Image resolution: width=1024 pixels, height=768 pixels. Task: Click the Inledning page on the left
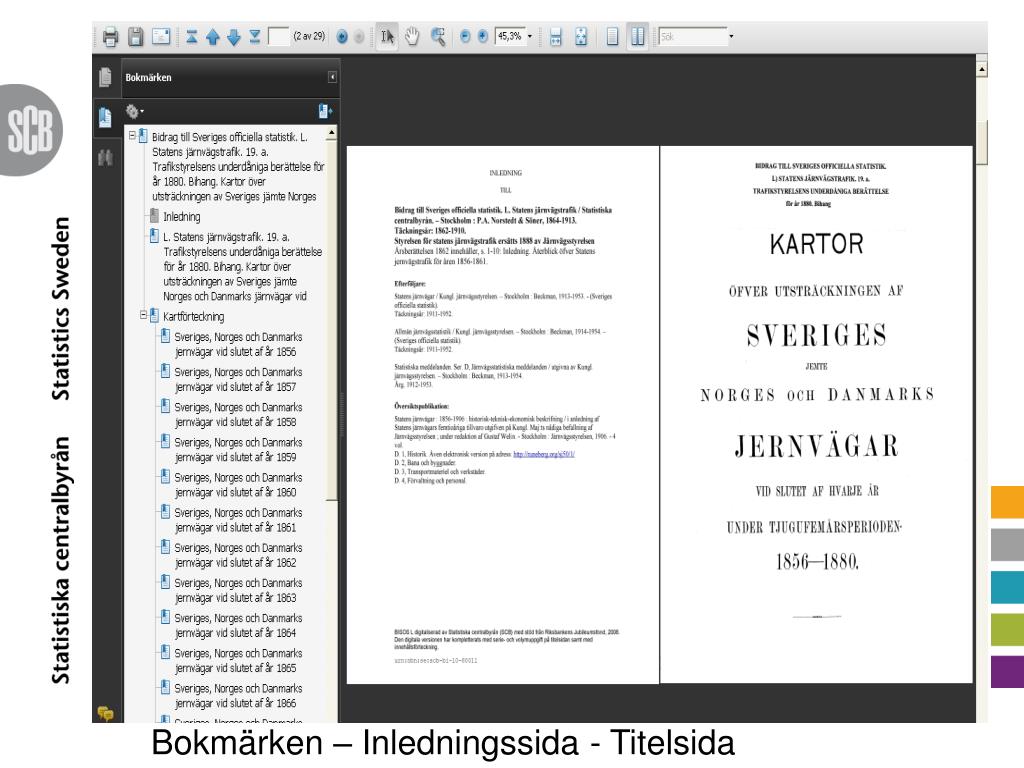502,415
